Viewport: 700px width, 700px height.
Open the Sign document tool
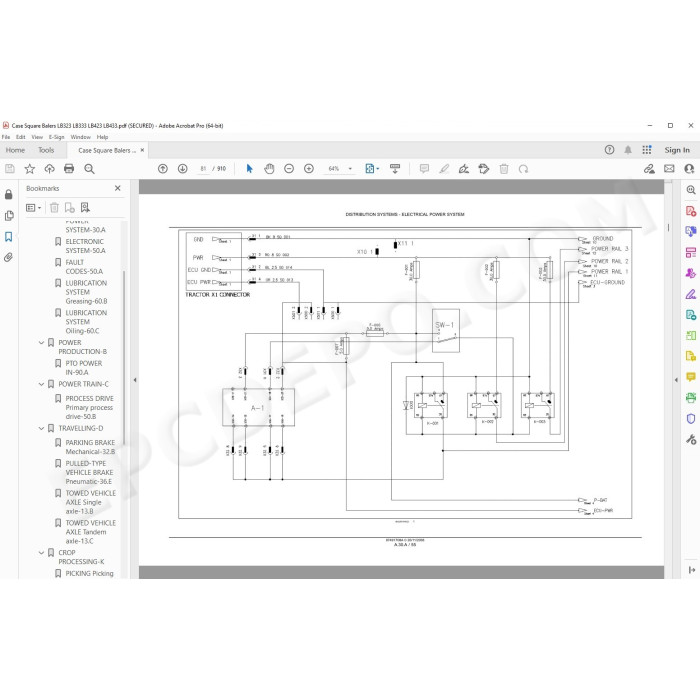tap(464, 169)
